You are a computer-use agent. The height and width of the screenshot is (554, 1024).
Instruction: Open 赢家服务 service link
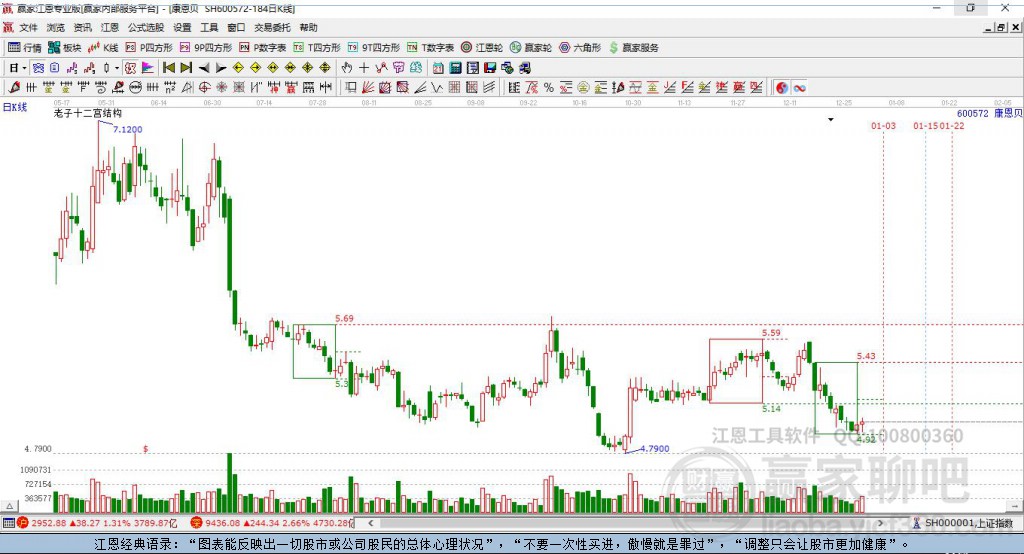[633, 48]
